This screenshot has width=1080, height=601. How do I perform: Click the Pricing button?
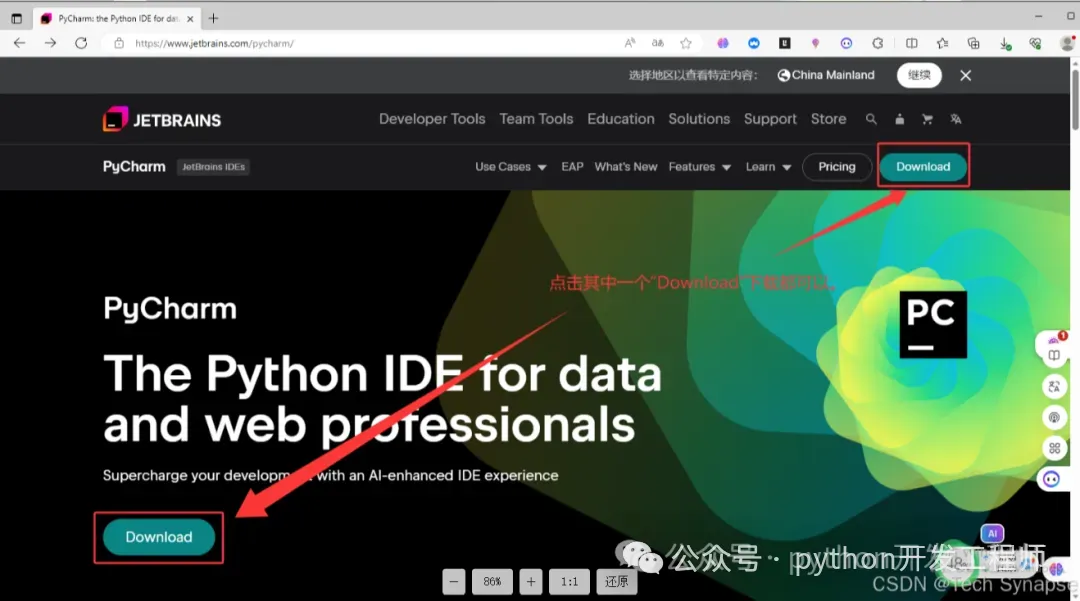tap(837, 167)
